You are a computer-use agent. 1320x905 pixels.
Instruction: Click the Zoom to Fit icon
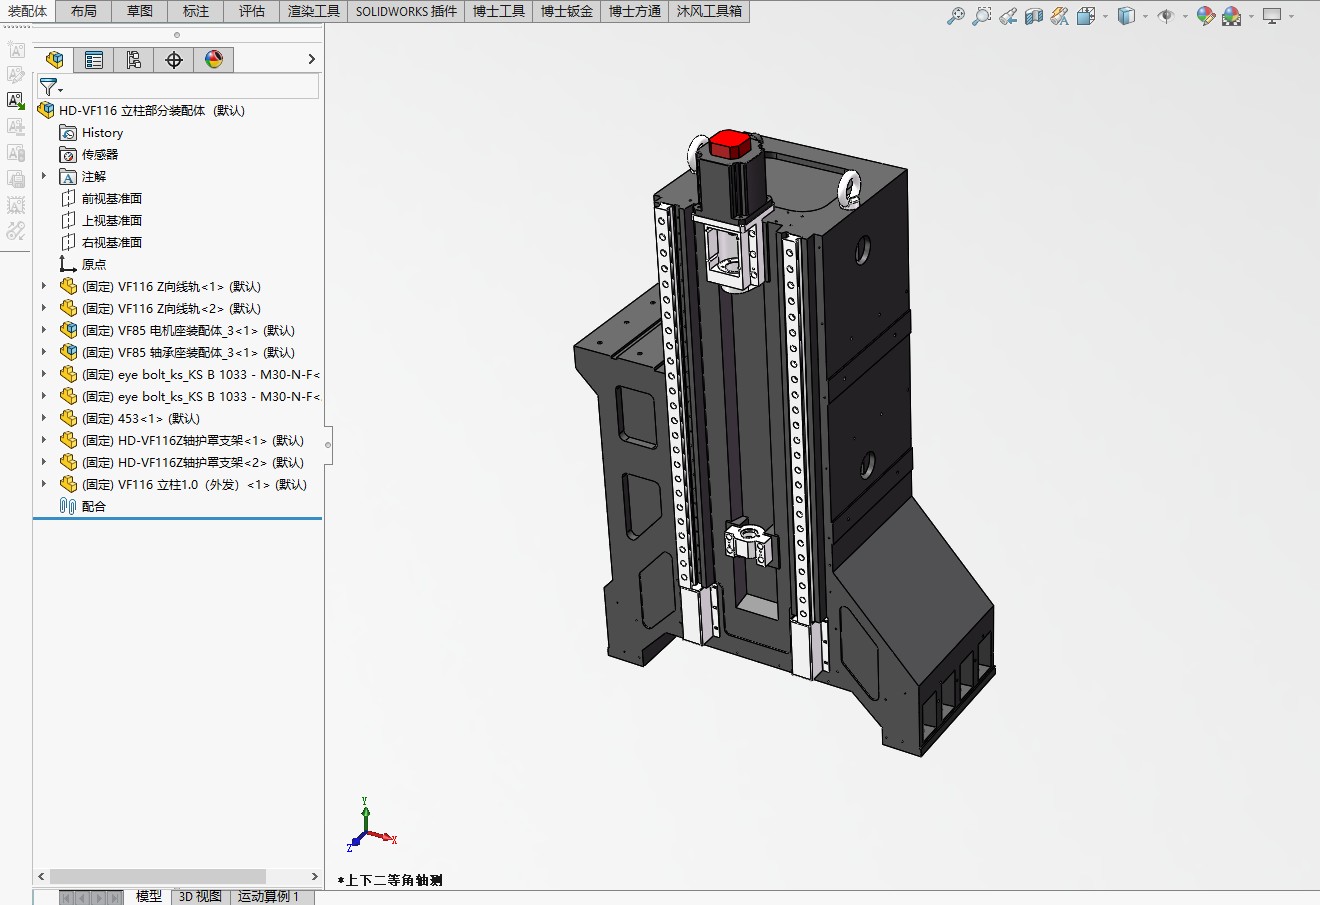pos(956,16)
